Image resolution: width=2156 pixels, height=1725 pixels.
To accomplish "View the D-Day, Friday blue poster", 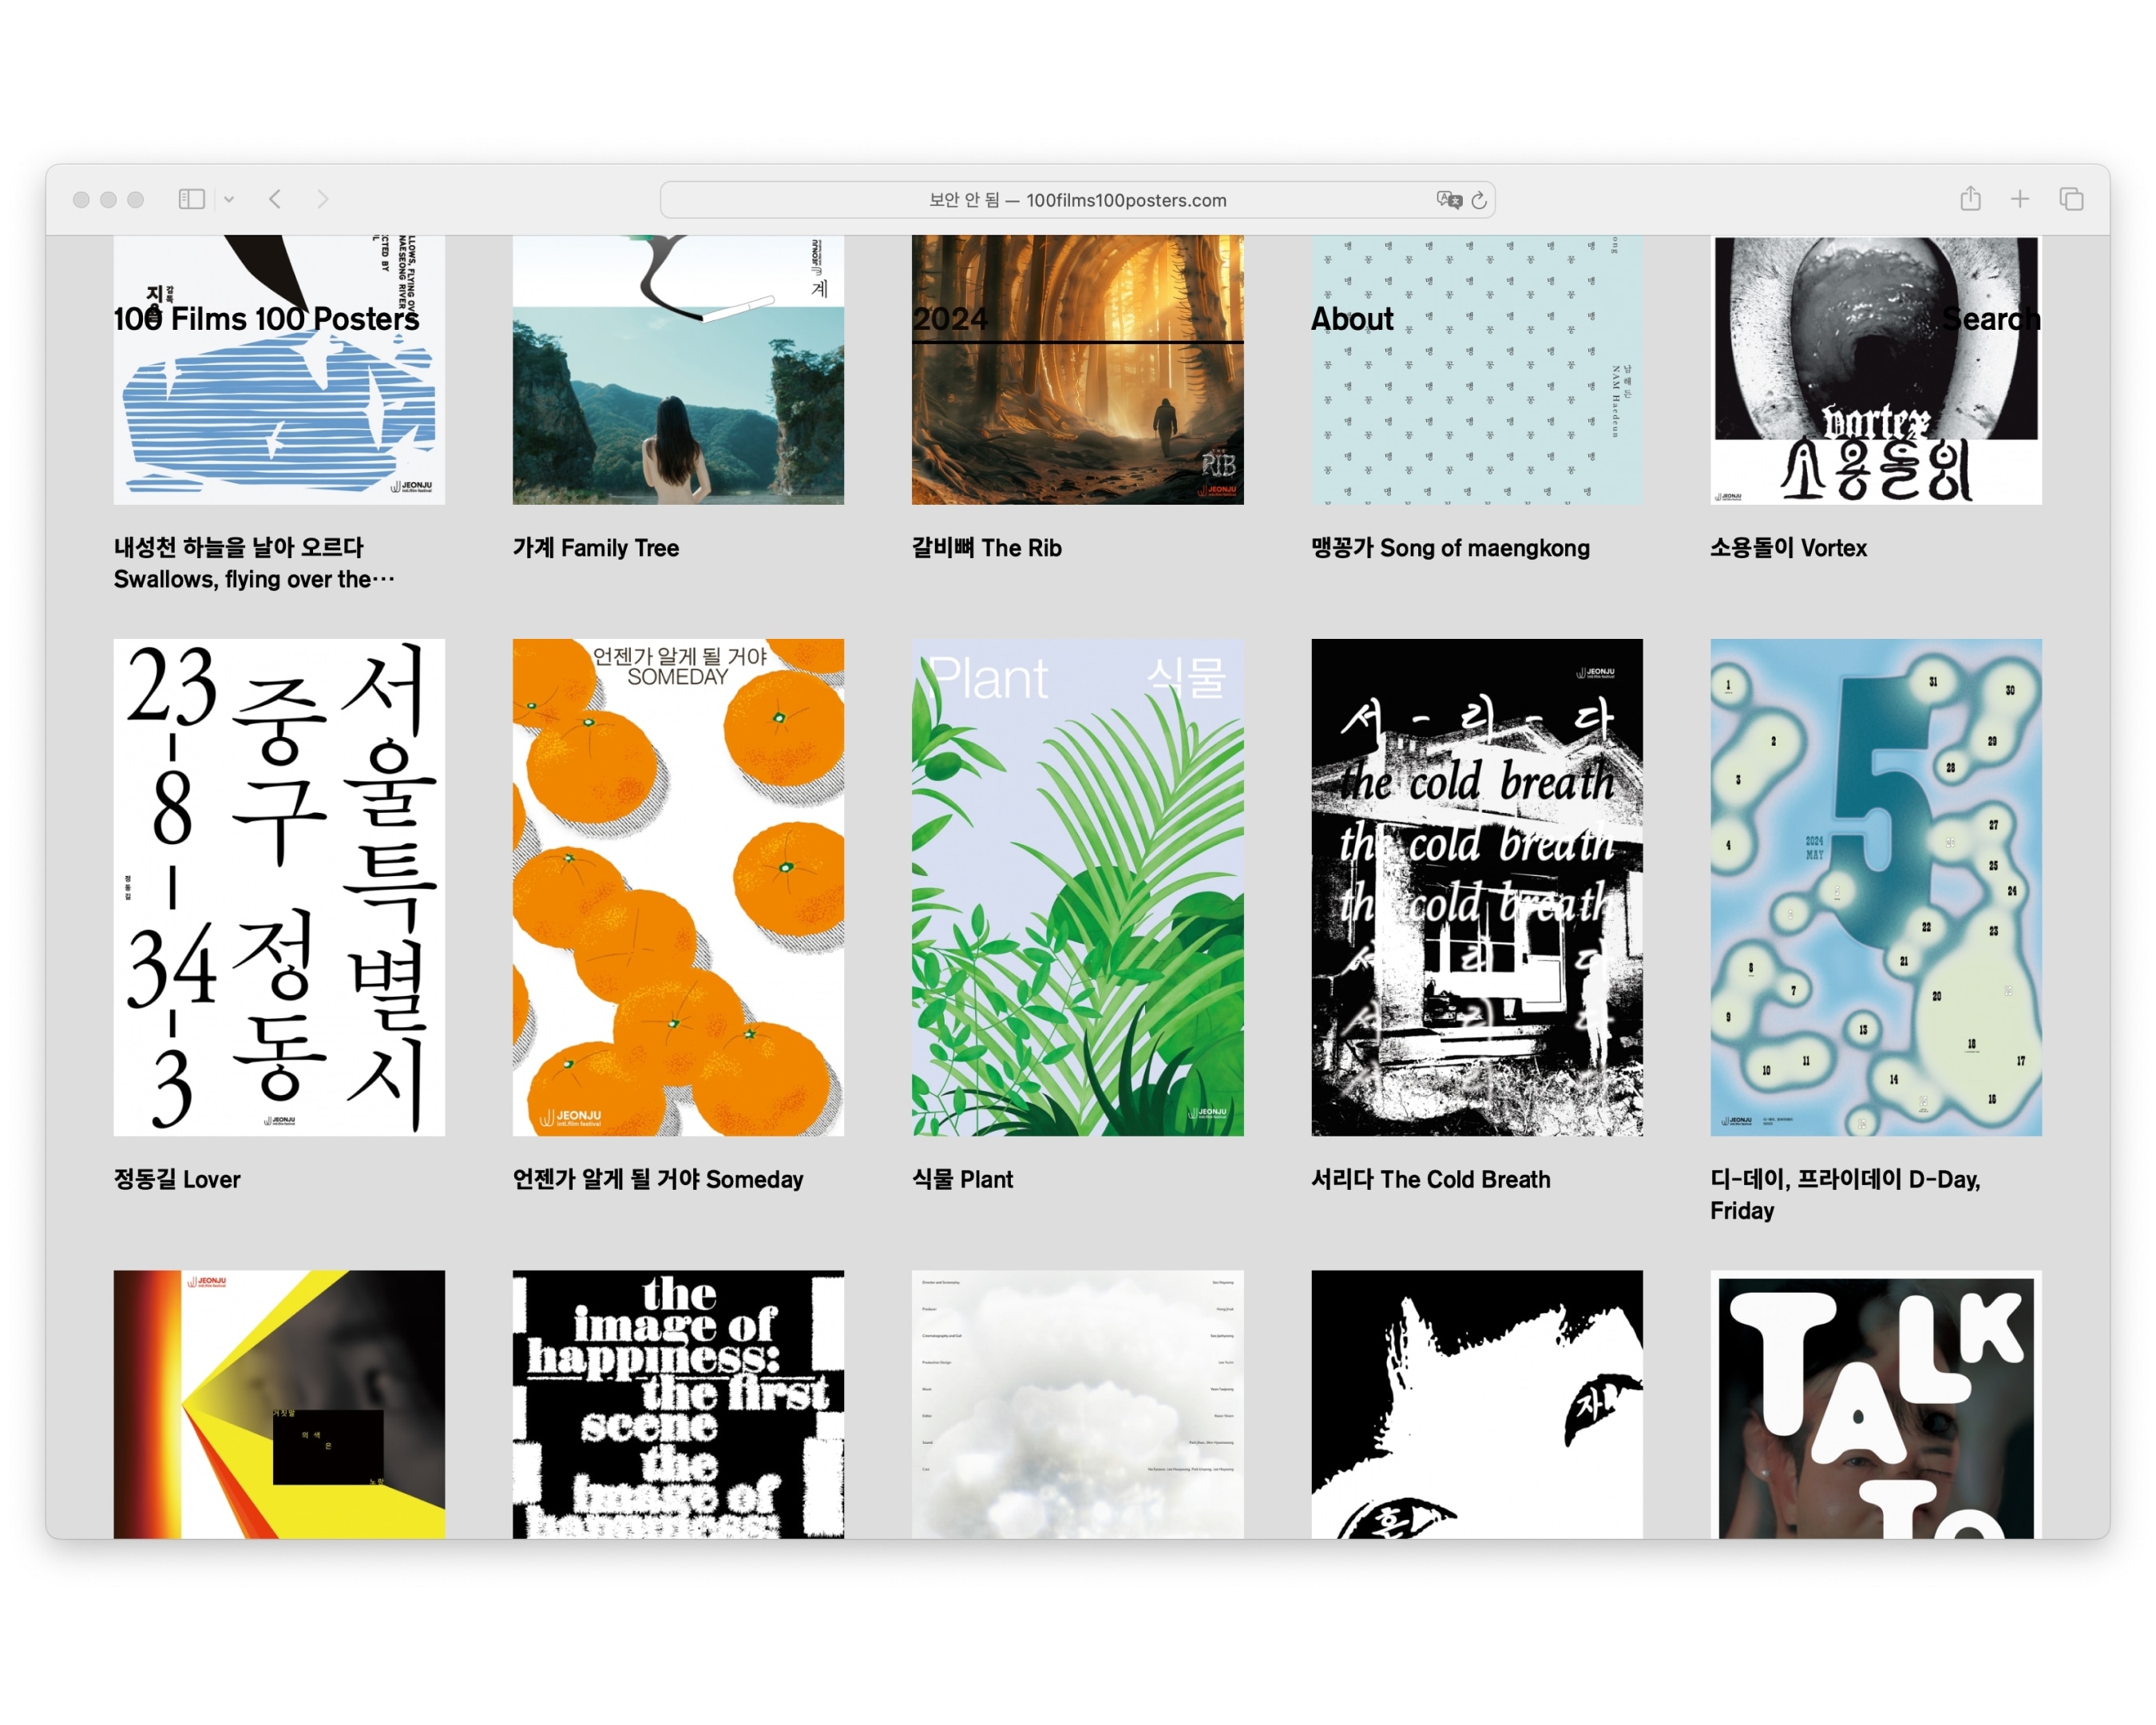I will tap(1875, 887).
